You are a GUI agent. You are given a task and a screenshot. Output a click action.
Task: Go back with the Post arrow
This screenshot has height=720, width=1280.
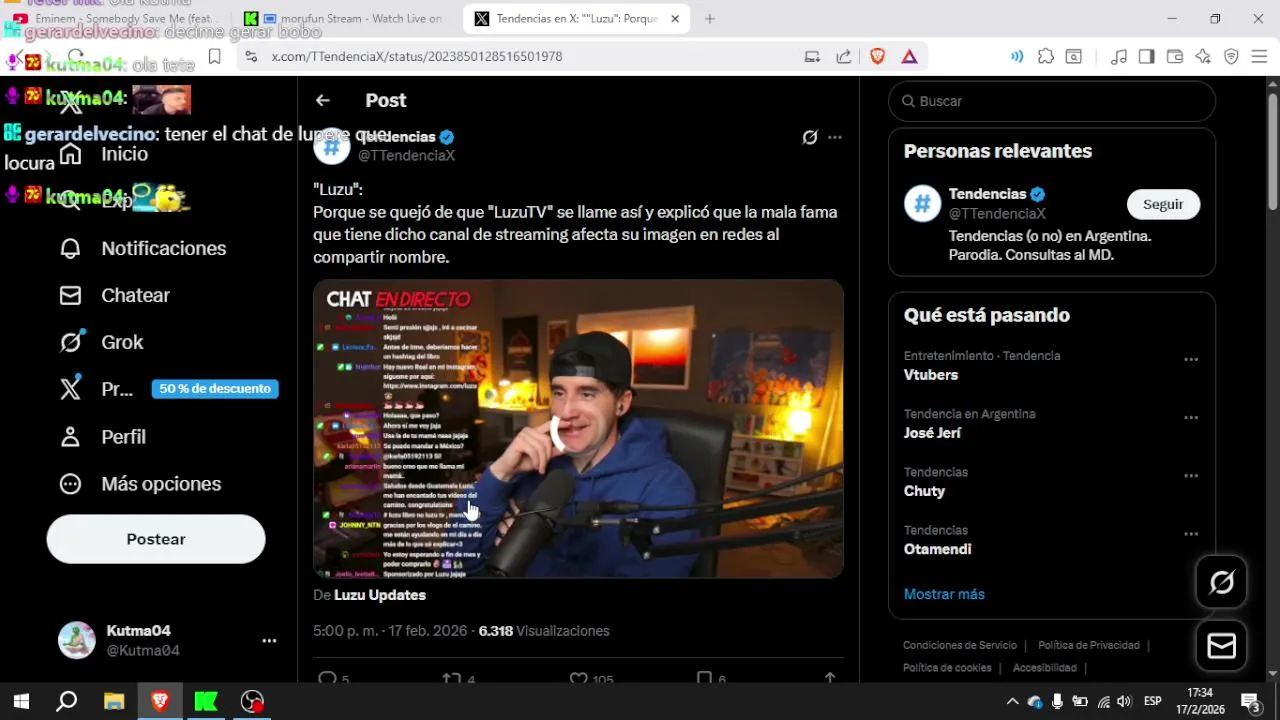pos(322,100)
